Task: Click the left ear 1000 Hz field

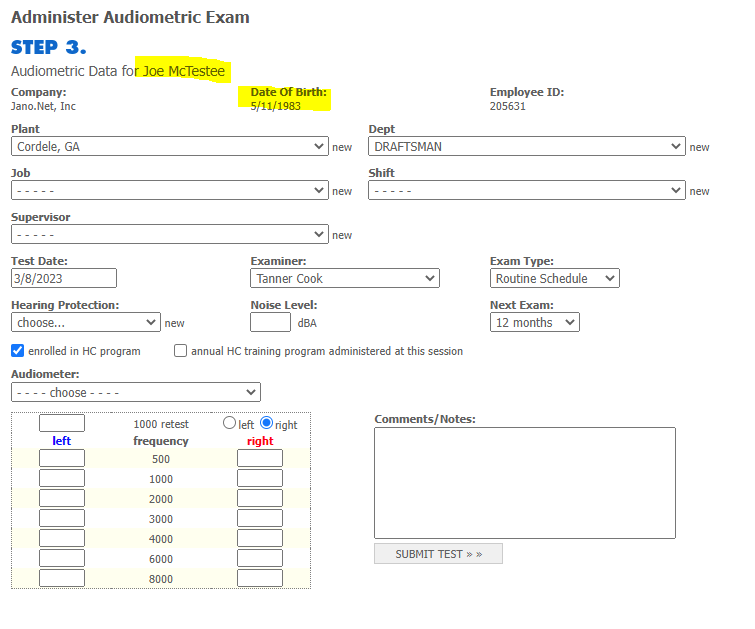Action: pyautogui.click(x=62, y=478)
